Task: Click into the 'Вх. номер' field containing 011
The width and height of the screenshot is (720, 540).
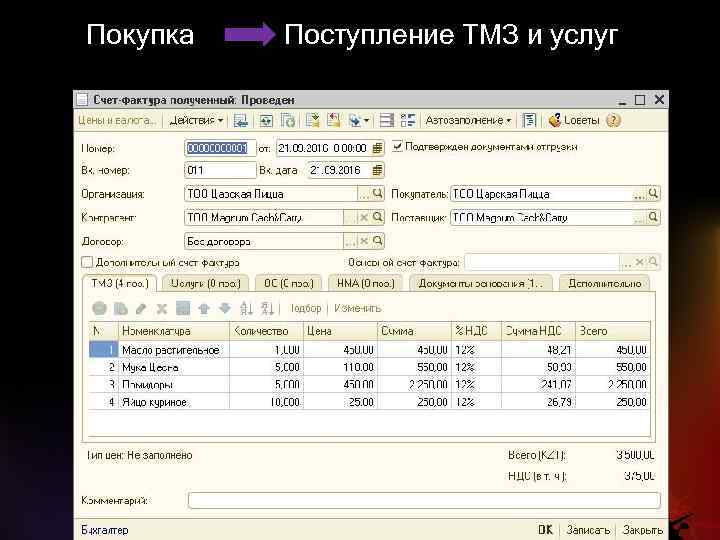Action: pyautogui.click(x=220, y=170)
